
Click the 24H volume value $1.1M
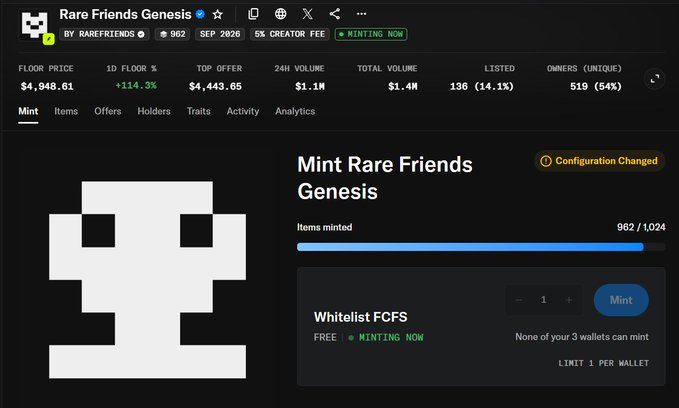point(310,87)
